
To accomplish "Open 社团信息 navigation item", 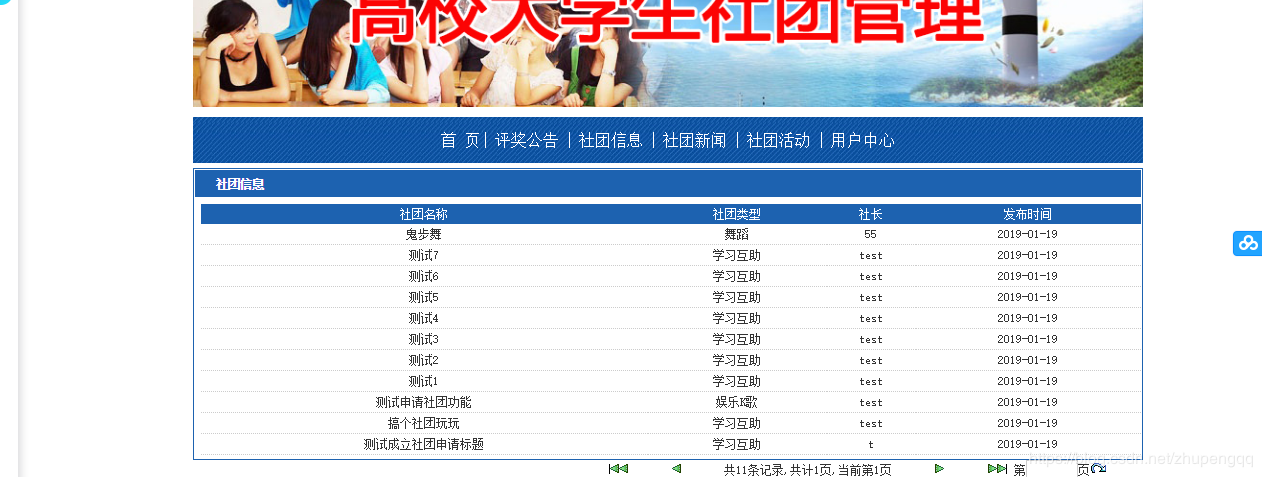I will pyautogui.click(x=611, y=141).
